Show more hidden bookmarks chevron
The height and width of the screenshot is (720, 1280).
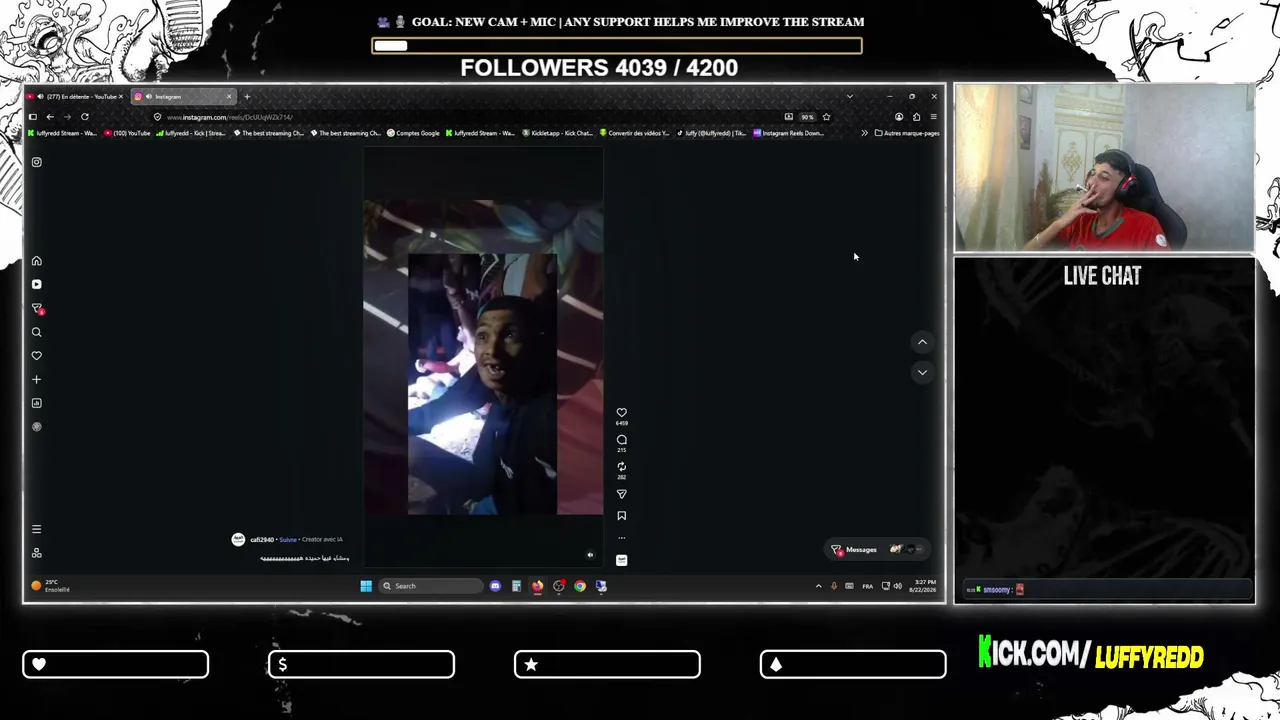865,133
